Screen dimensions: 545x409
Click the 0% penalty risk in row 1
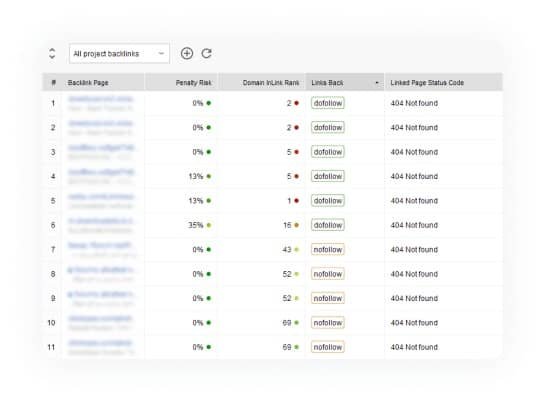(198, 103)
